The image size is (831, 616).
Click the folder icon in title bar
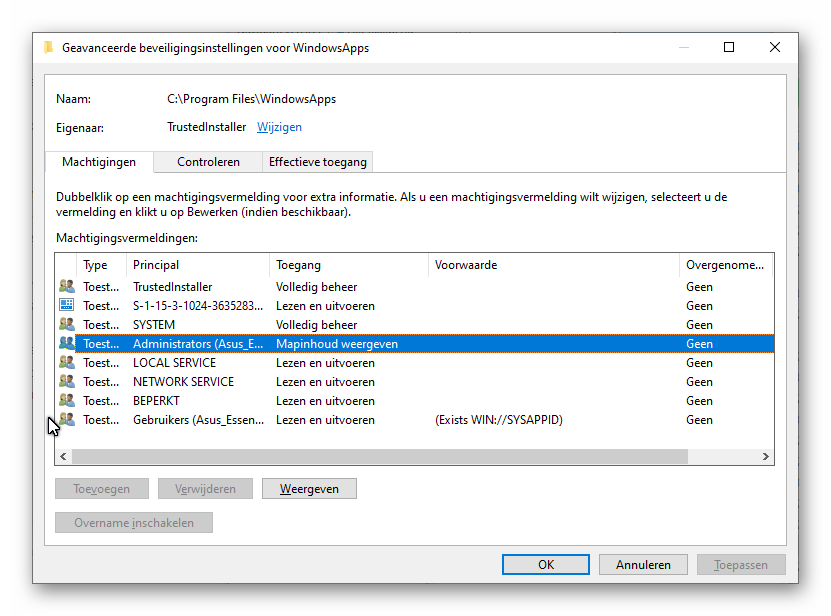(48, 47)
